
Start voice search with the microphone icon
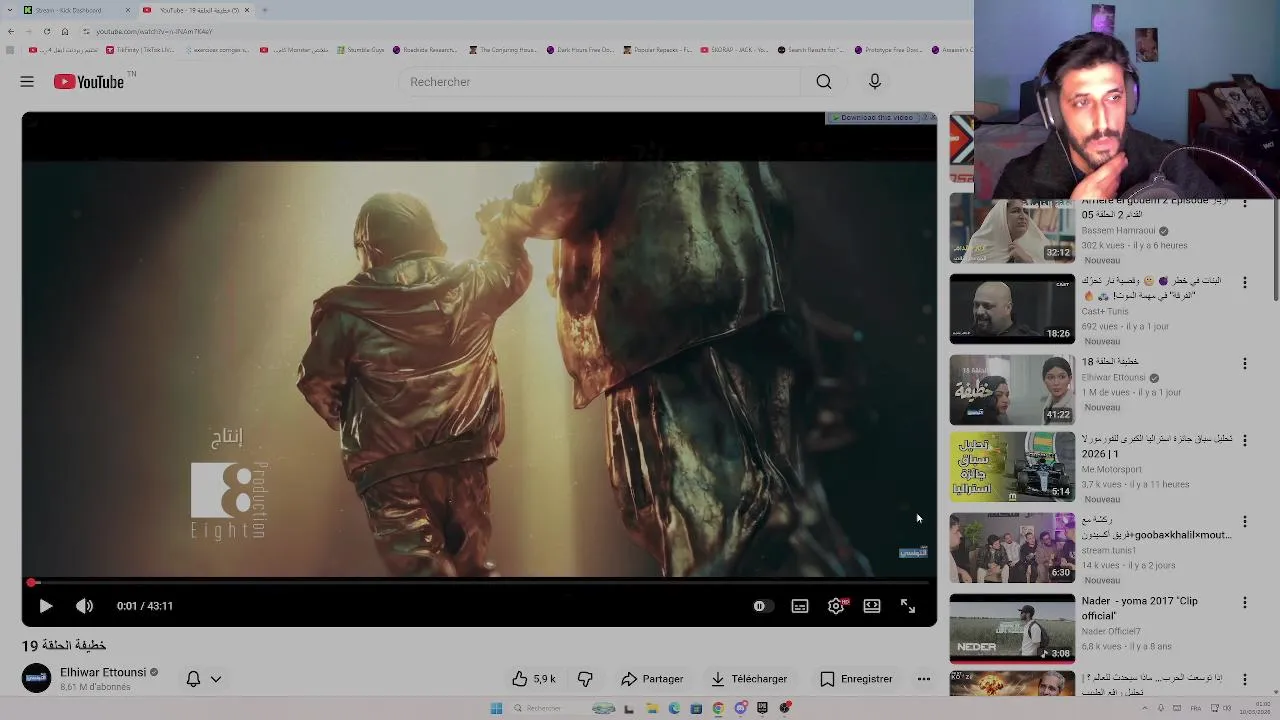point(875,82)
